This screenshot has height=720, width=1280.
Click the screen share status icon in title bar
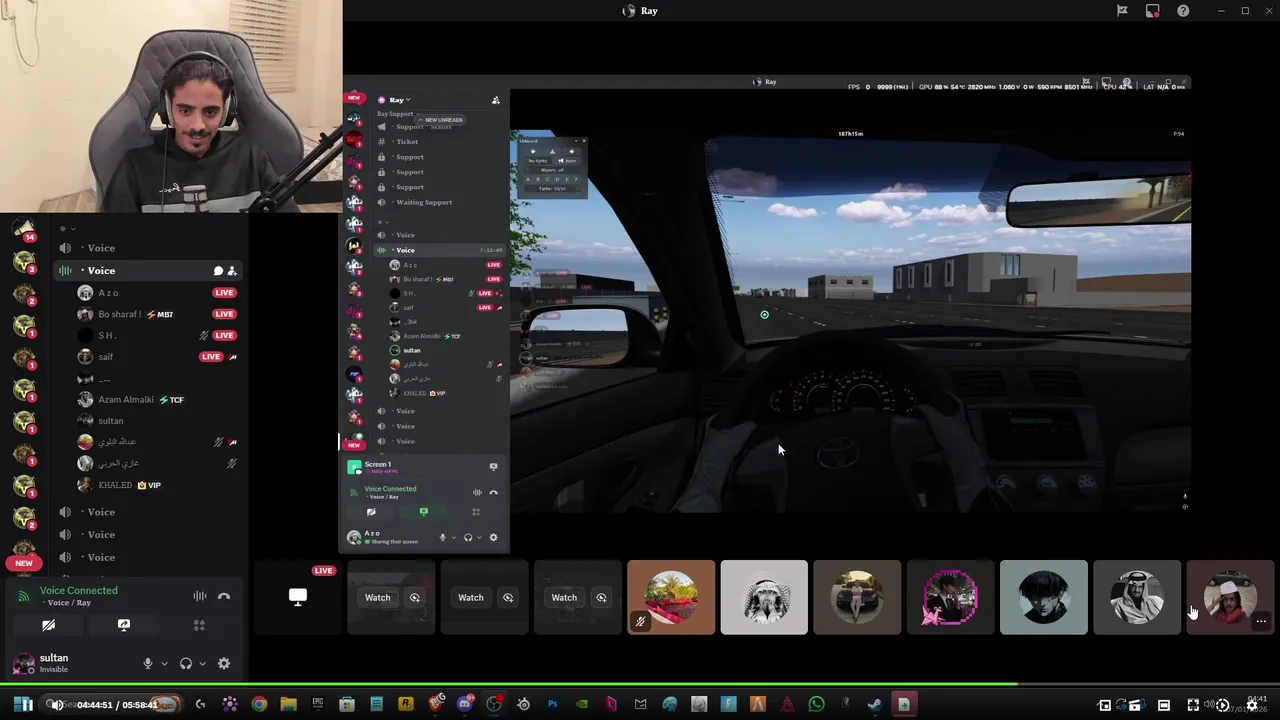coord(1152,11)
